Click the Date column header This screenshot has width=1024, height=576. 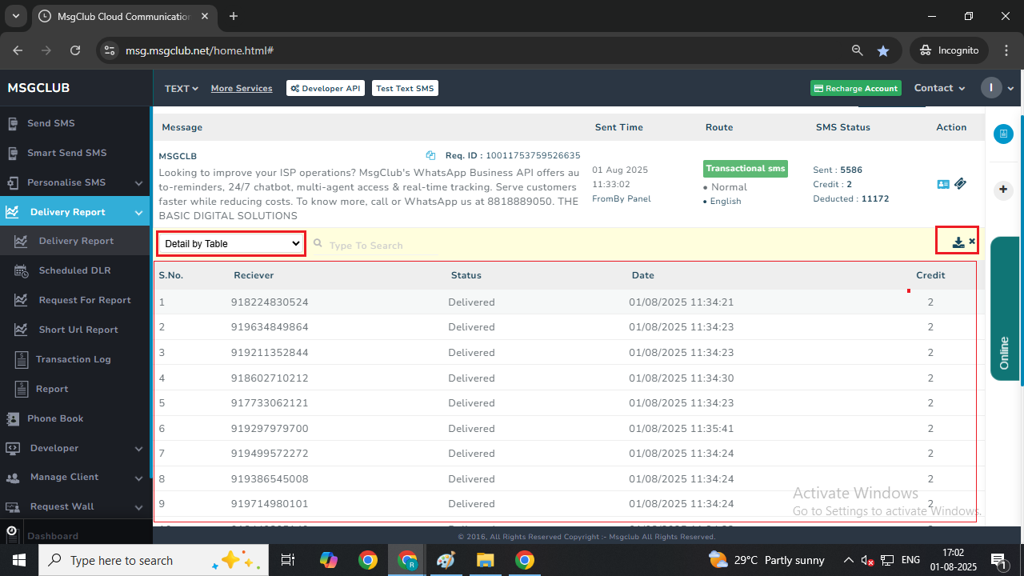(643, 276)
